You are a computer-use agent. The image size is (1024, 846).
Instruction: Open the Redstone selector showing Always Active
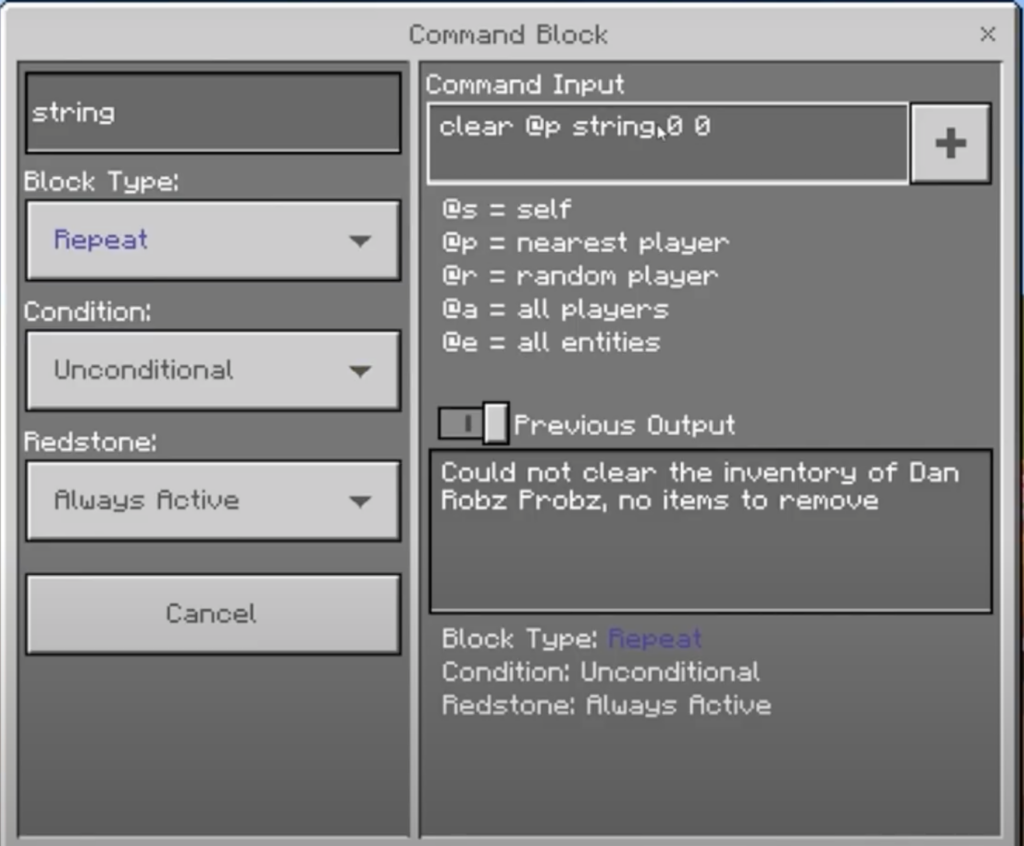[x=212, y=500]
